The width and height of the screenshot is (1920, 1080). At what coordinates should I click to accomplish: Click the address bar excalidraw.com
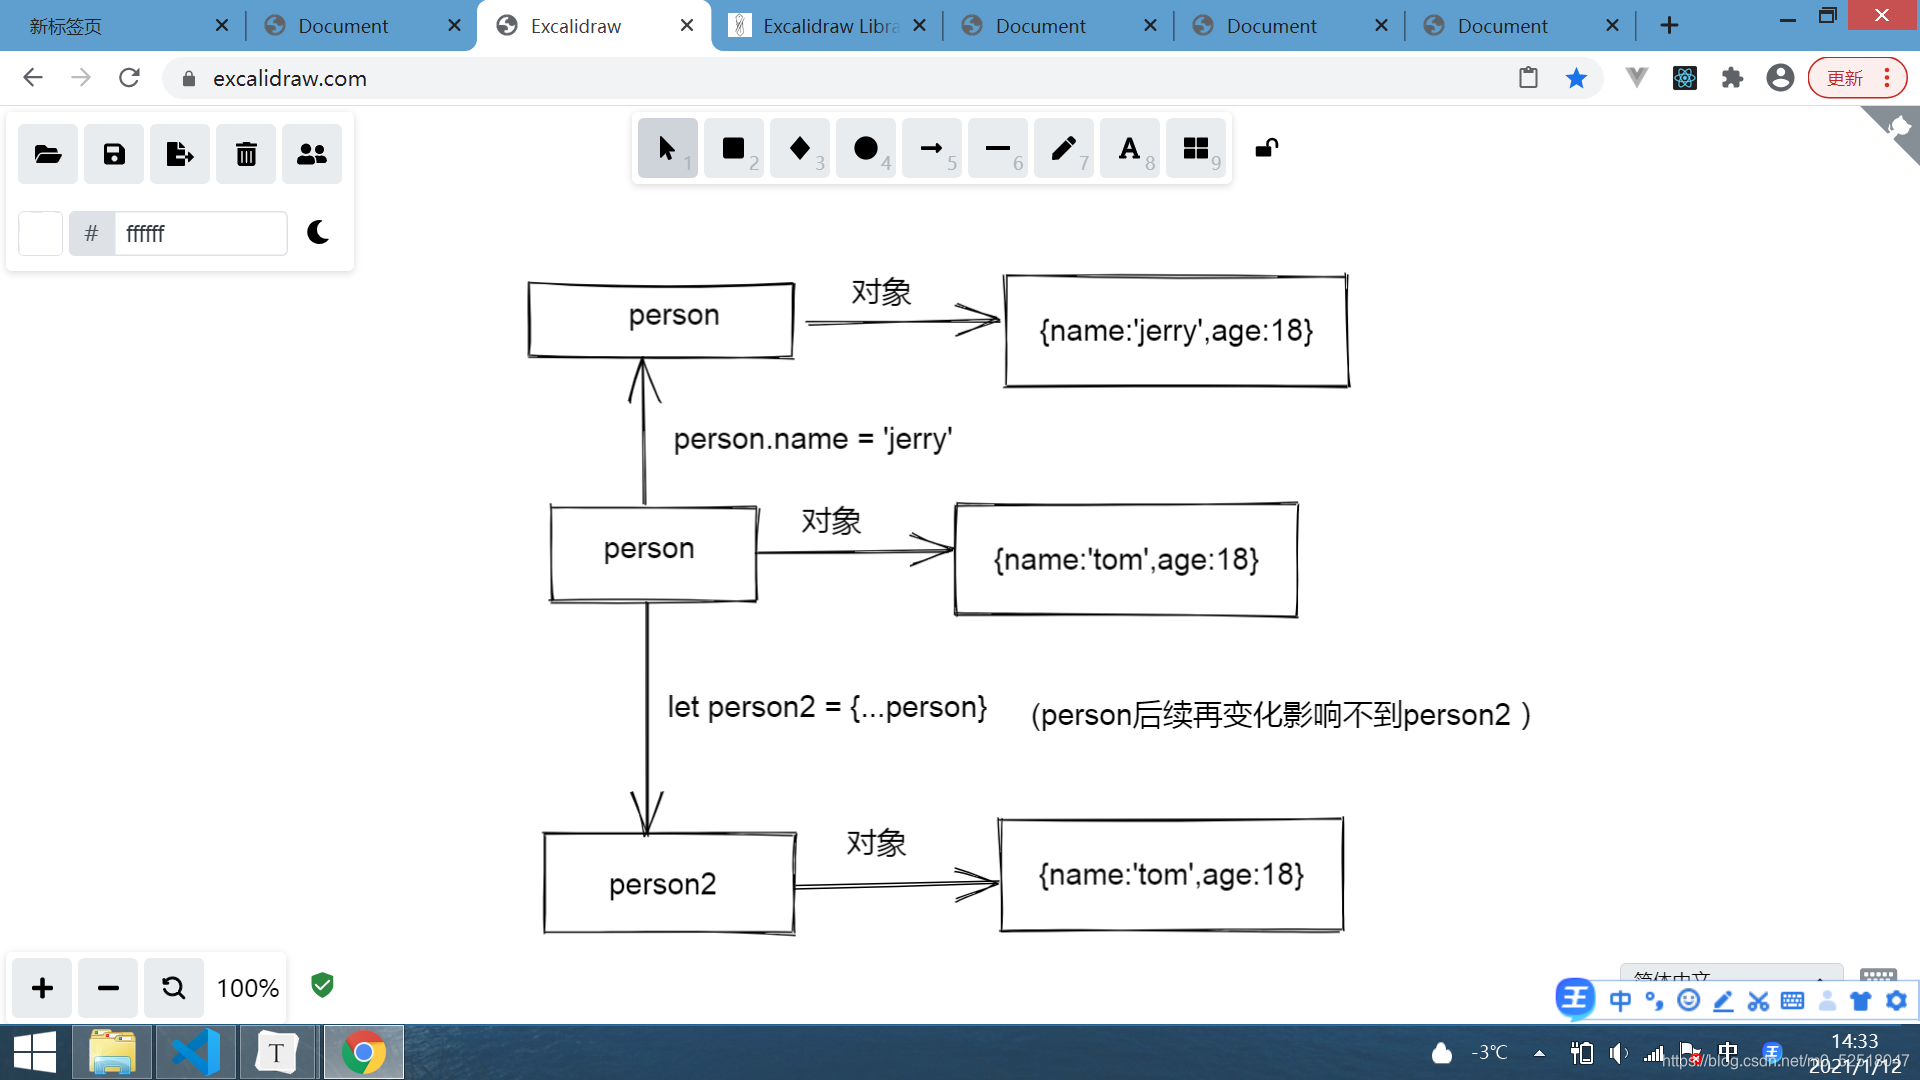pos(290,78)
